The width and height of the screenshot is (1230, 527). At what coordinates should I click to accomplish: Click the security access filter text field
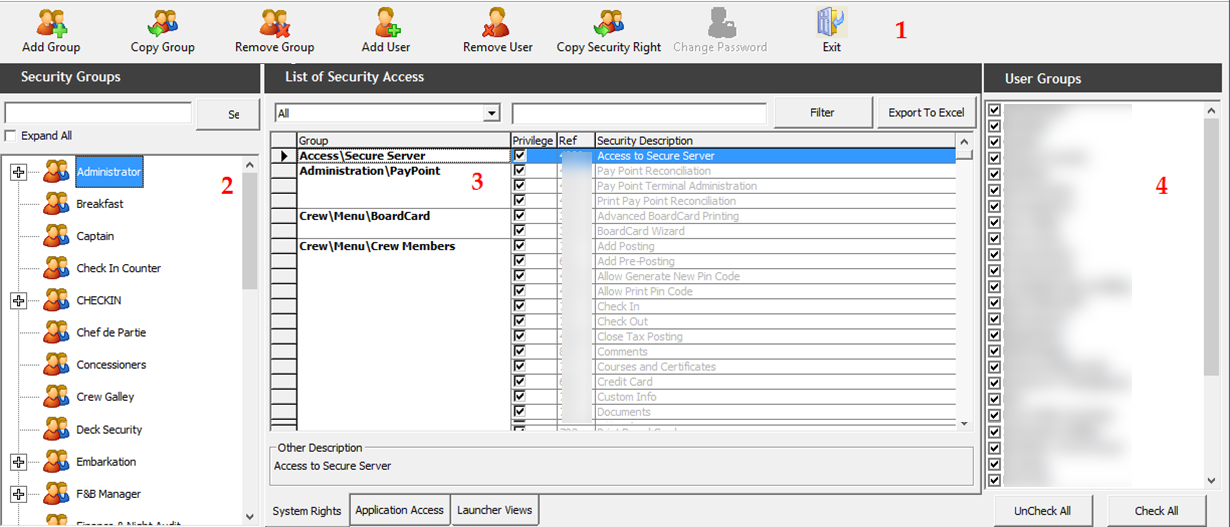click(639, 113)
